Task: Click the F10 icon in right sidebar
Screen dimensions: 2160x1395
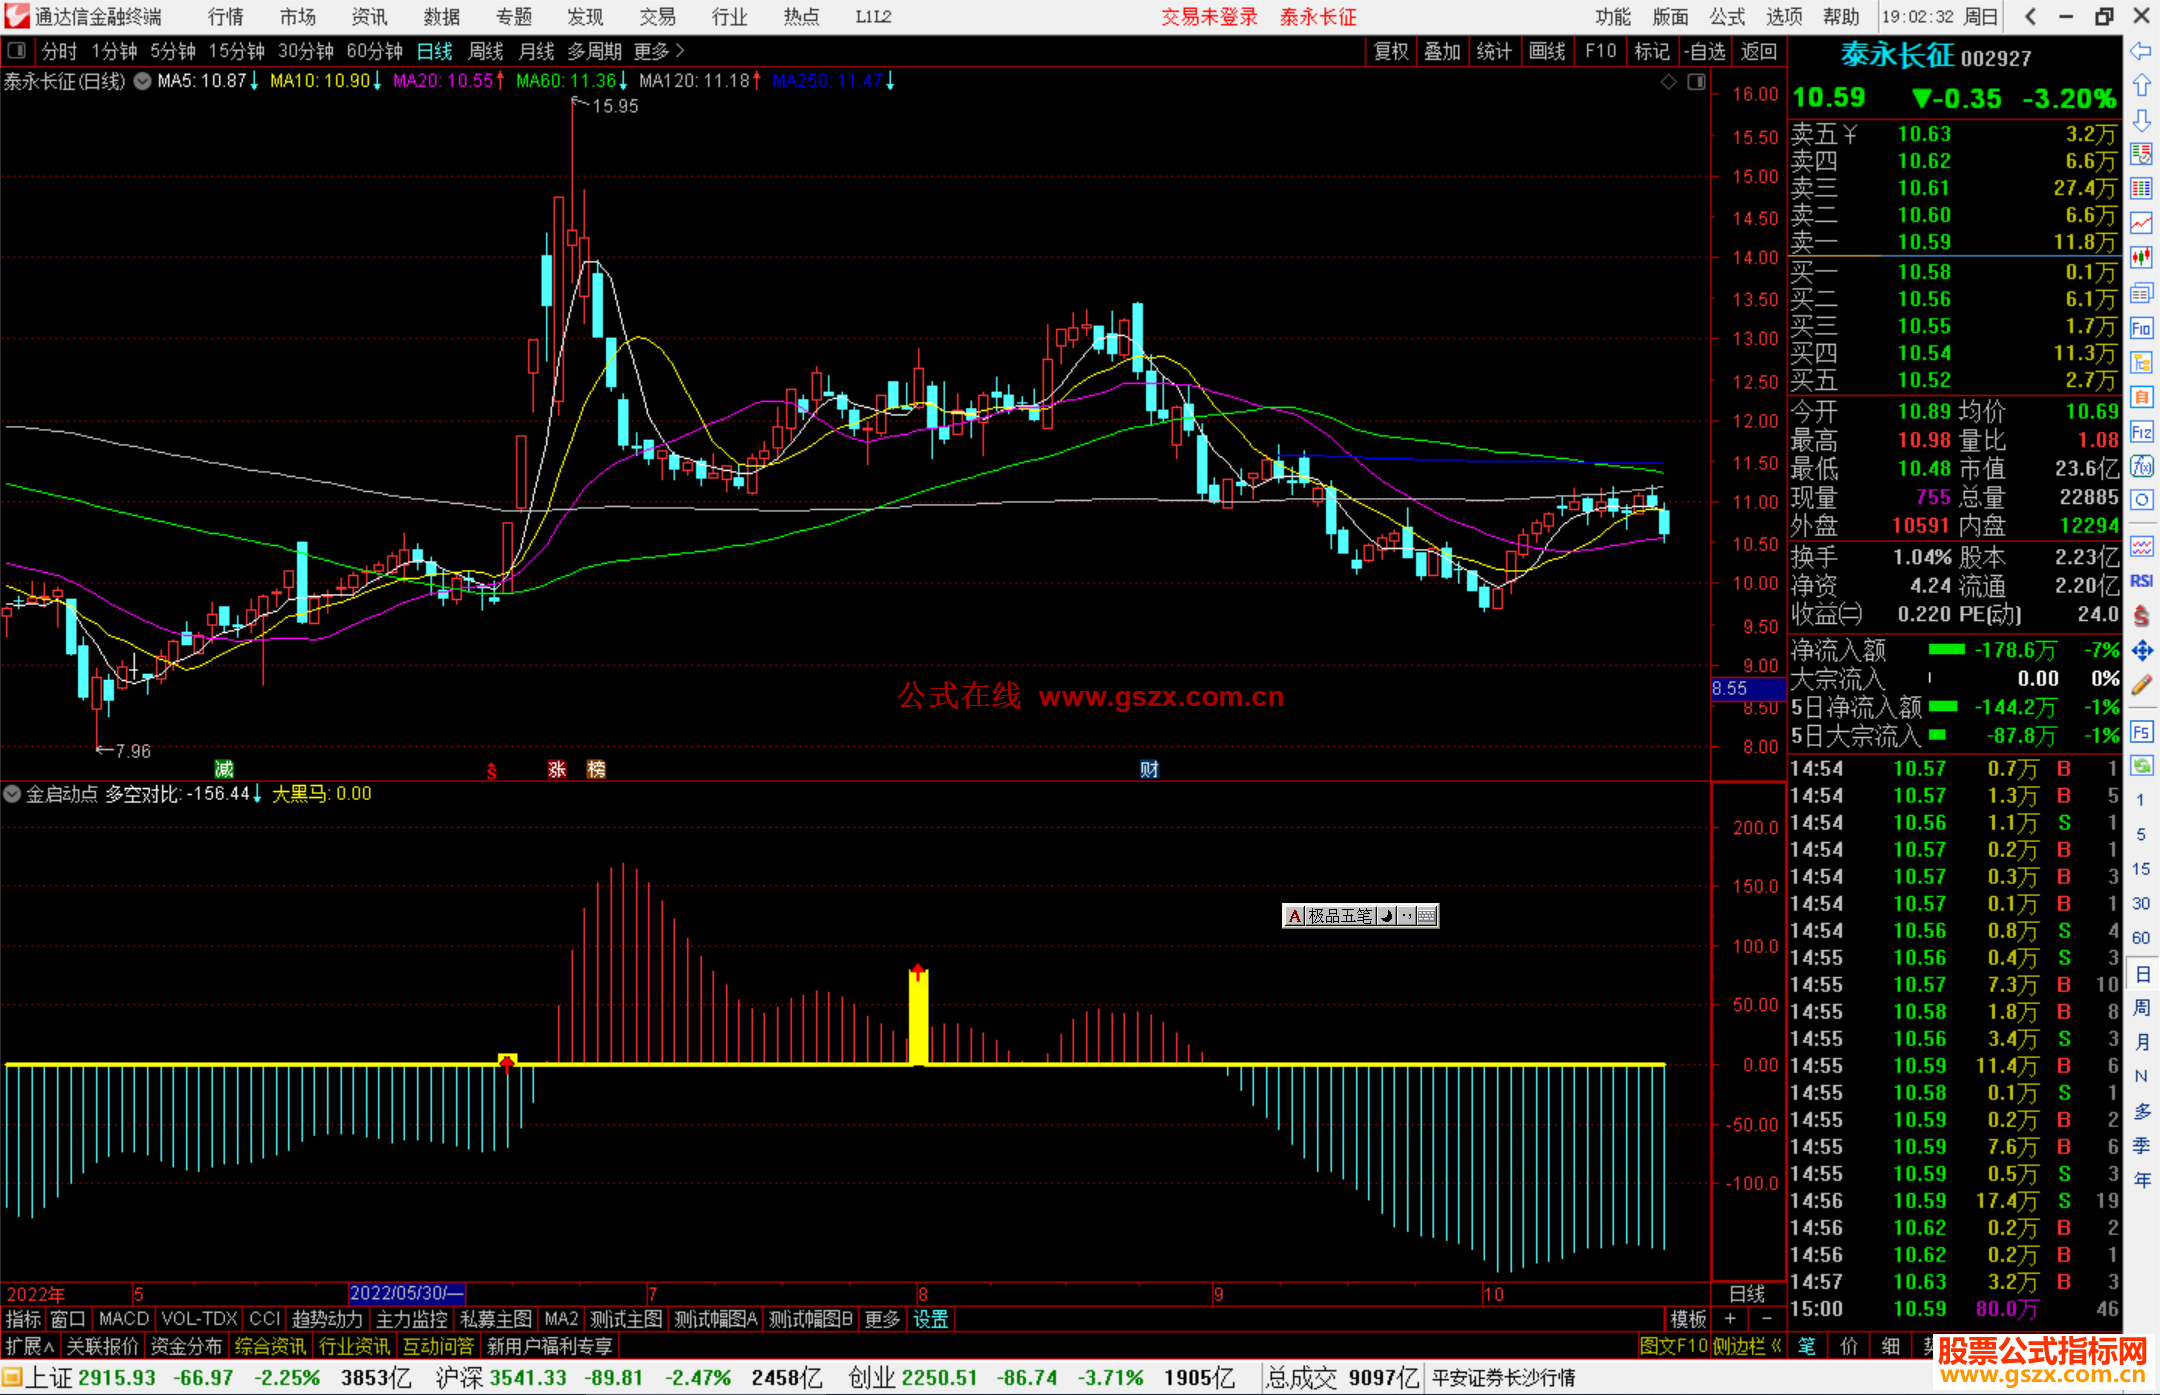Action: point(2141,329)
